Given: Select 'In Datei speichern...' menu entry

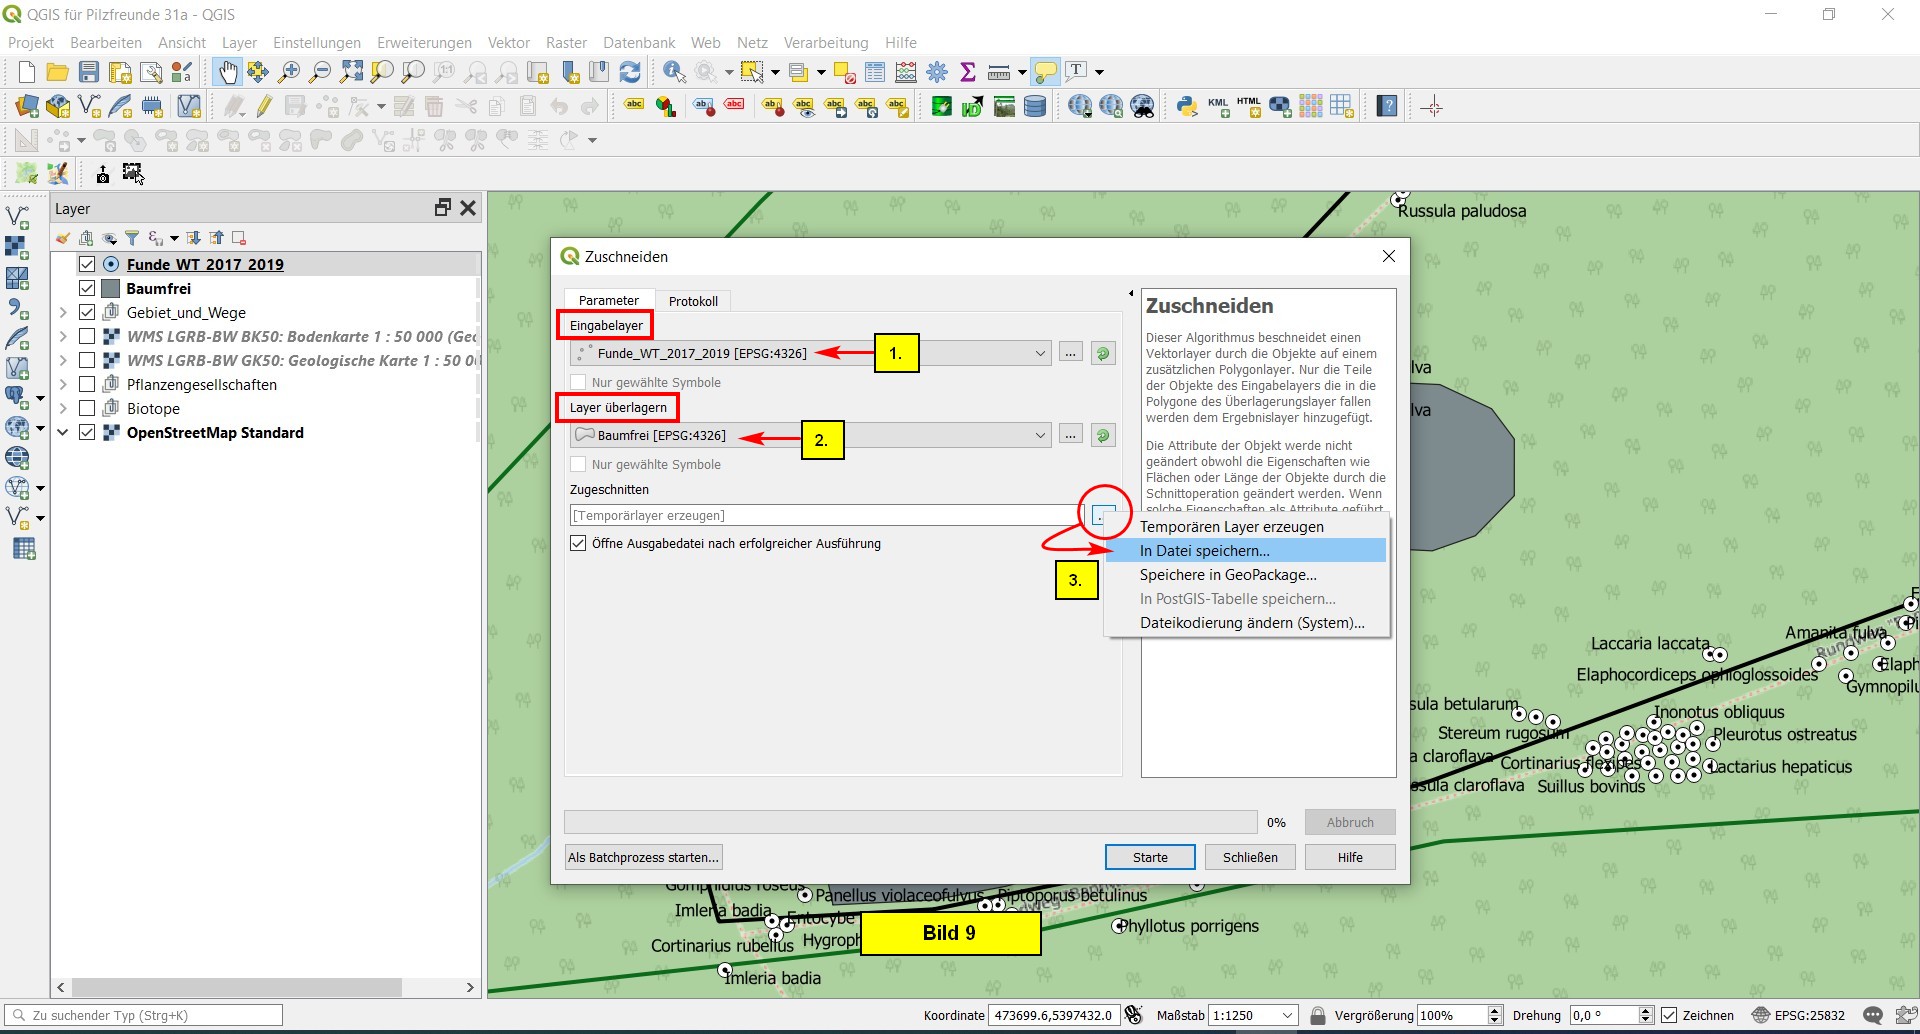Looking at the screenshot, I should [x=1204, y=551].
